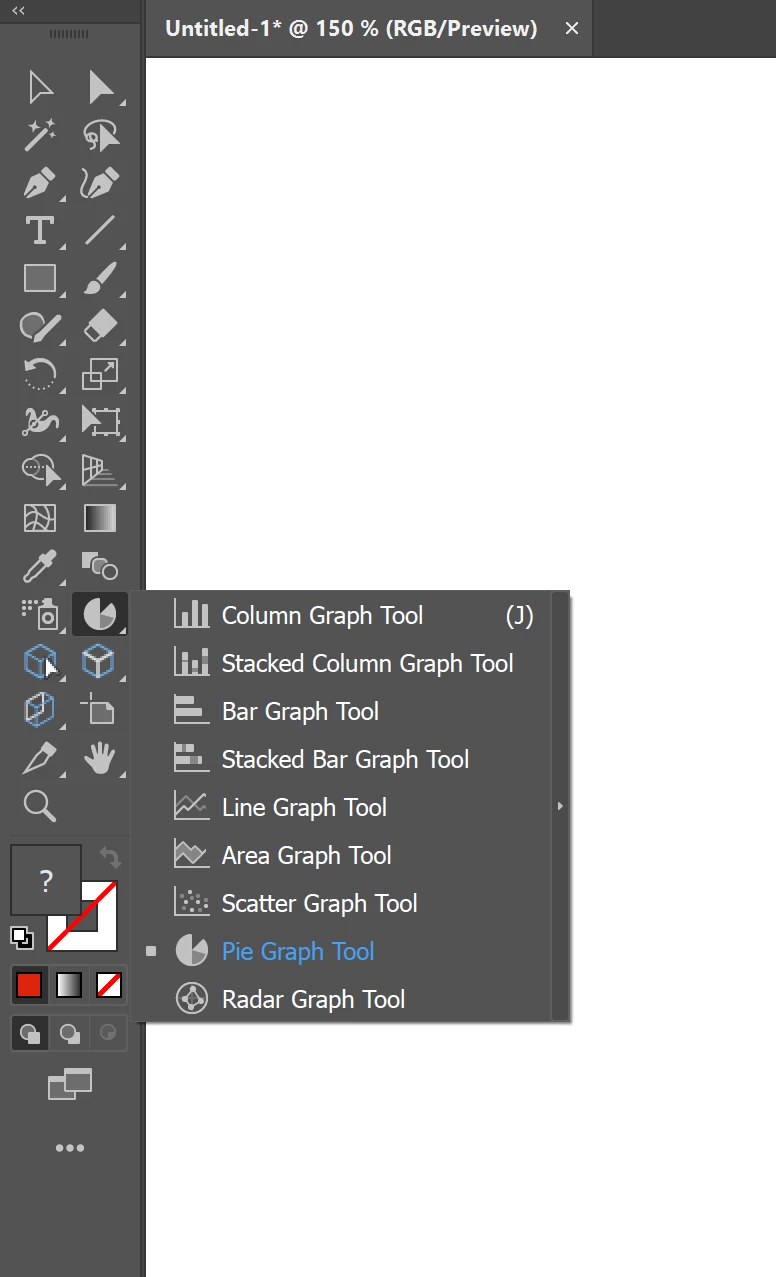Select the Perspective Grid tool
Image resolution: width=776 pixels, height=1277 pixels.
[x=100, y=470]
